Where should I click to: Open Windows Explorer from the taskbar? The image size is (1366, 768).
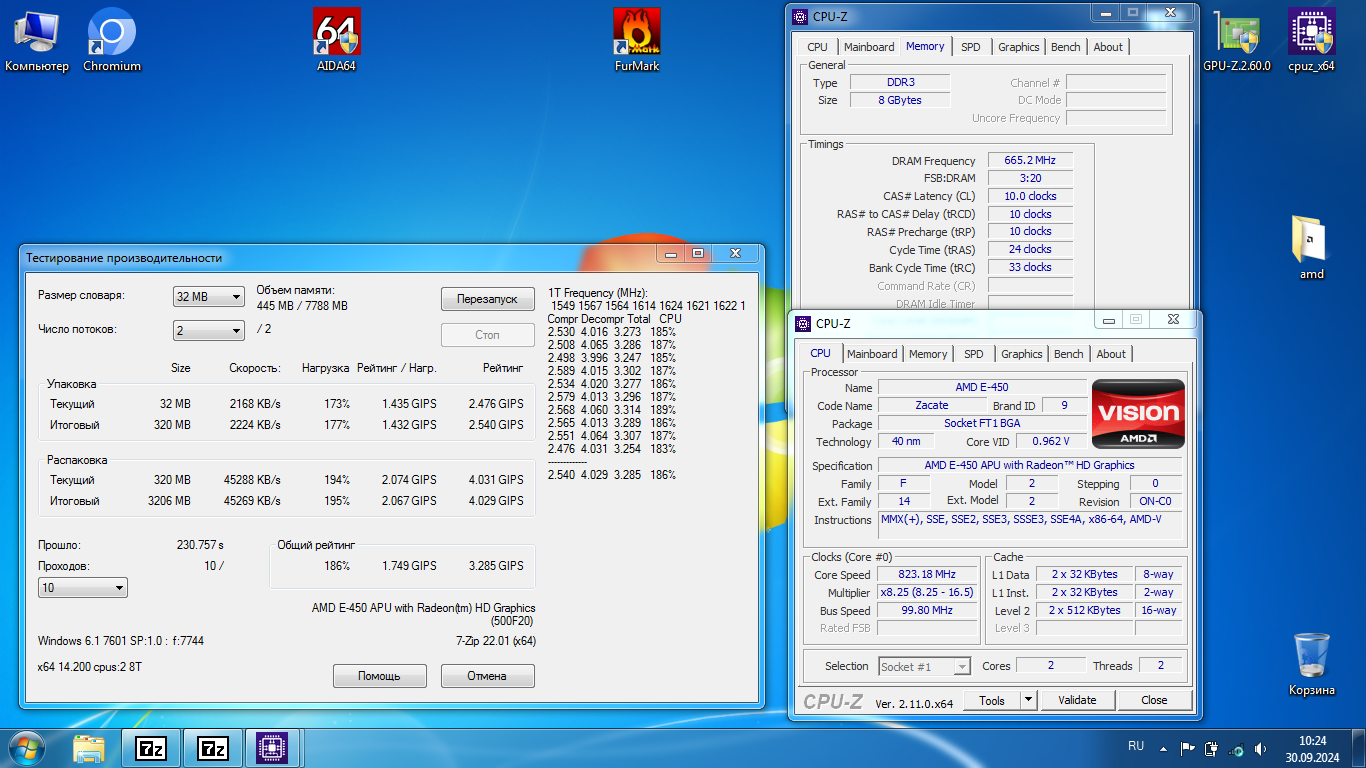click(x=89, y=748)
